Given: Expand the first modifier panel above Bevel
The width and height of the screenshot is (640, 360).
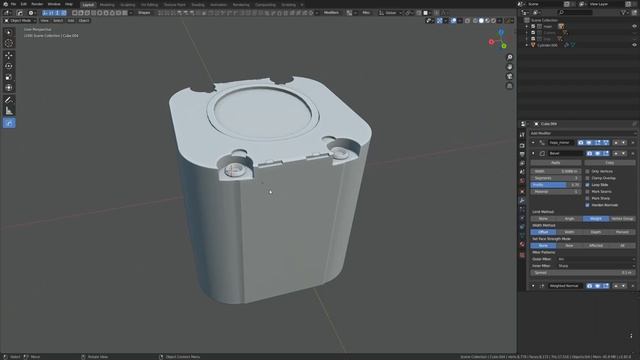Looking at the screenshot, I should (x=533, y=143).
